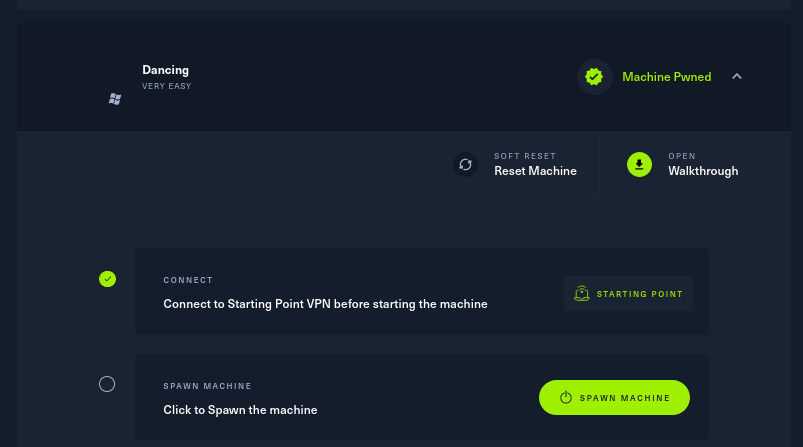Click the Connect to Starting Point VPN instruction
This screenshot has width=803, height=447.
(x=325, y=304)
